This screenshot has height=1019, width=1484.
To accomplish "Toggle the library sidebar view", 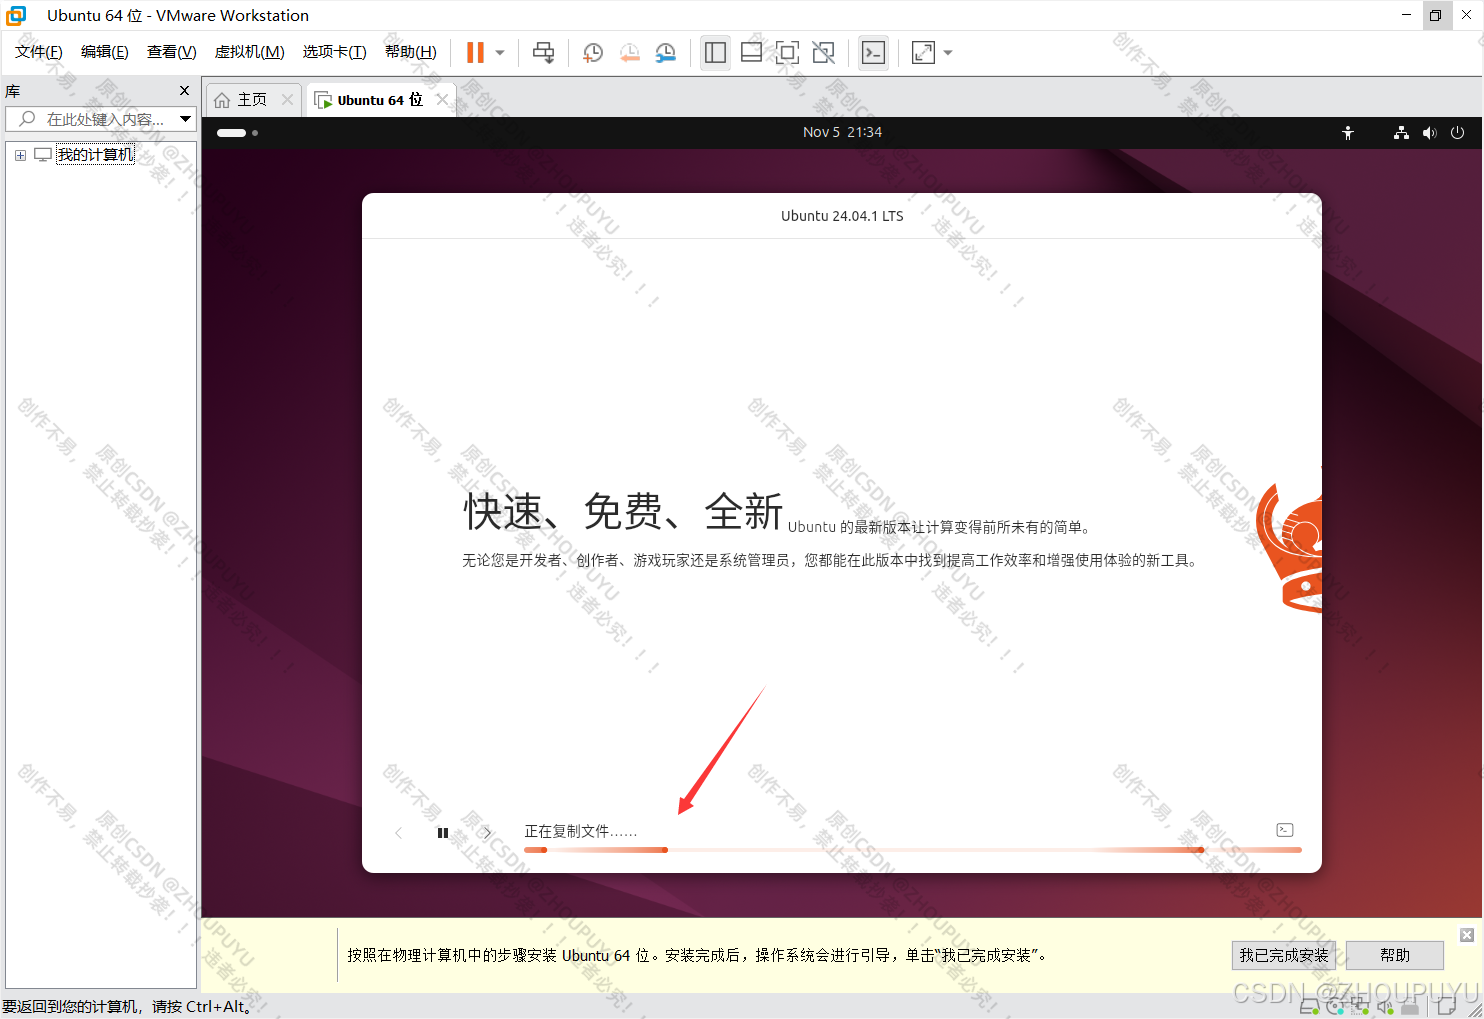I will 715,53.
